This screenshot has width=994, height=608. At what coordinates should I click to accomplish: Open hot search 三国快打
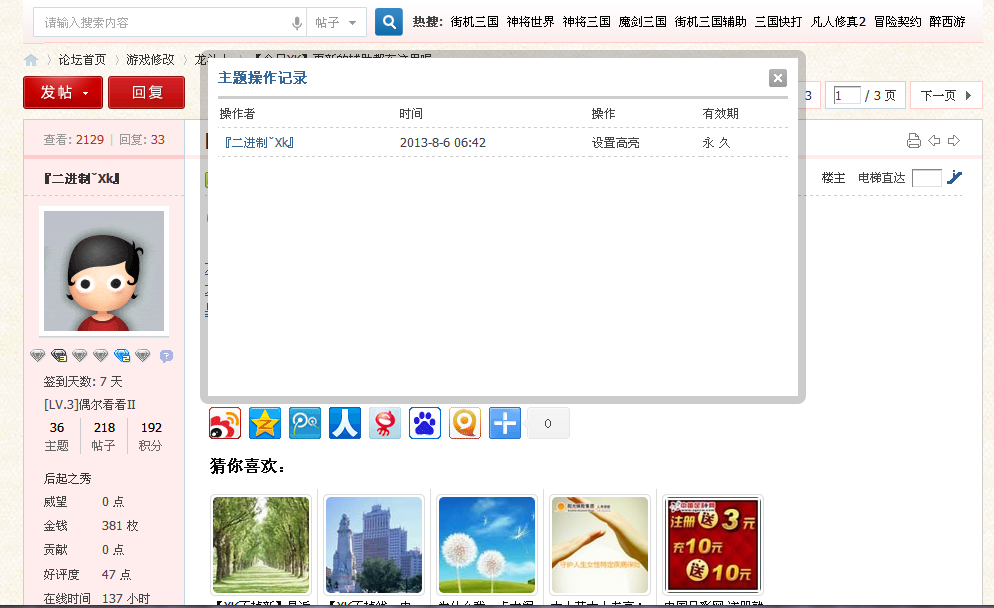point(778,22)
